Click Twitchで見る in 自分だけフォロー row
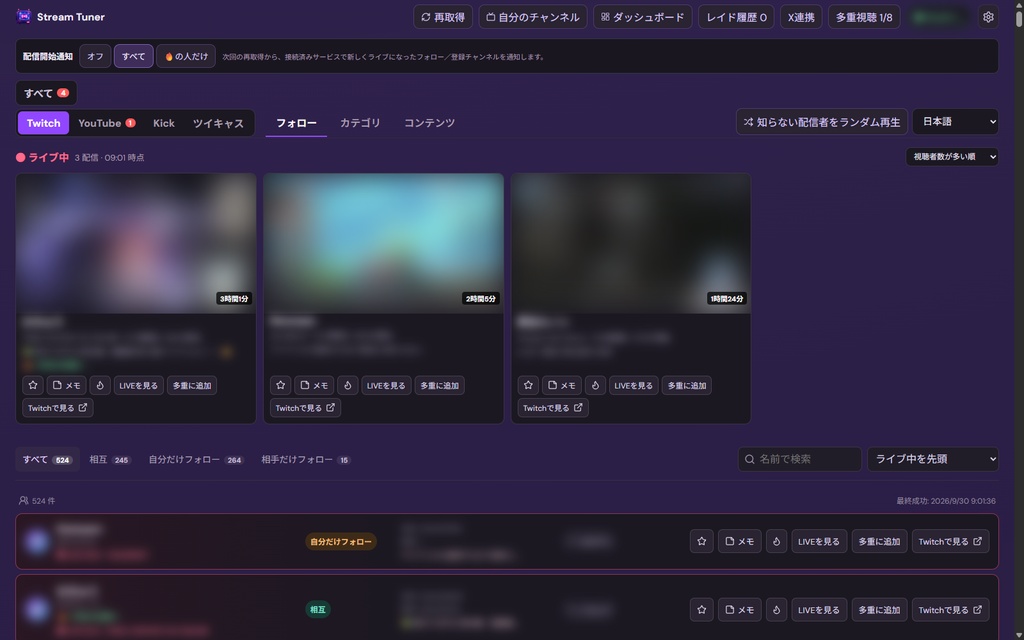This screenshot has height=640, width=1024. tap(950, 541)
